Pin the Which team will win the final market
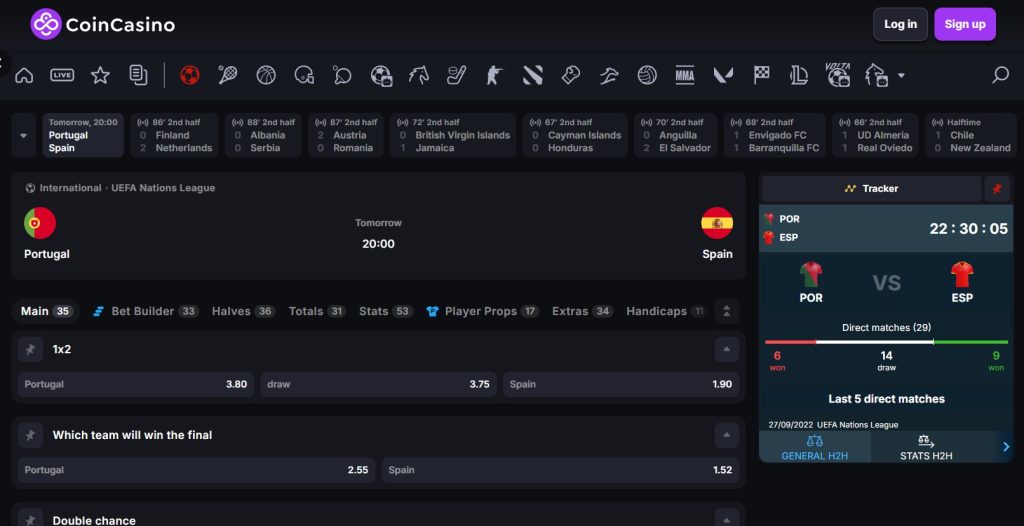 click(30, 435)
